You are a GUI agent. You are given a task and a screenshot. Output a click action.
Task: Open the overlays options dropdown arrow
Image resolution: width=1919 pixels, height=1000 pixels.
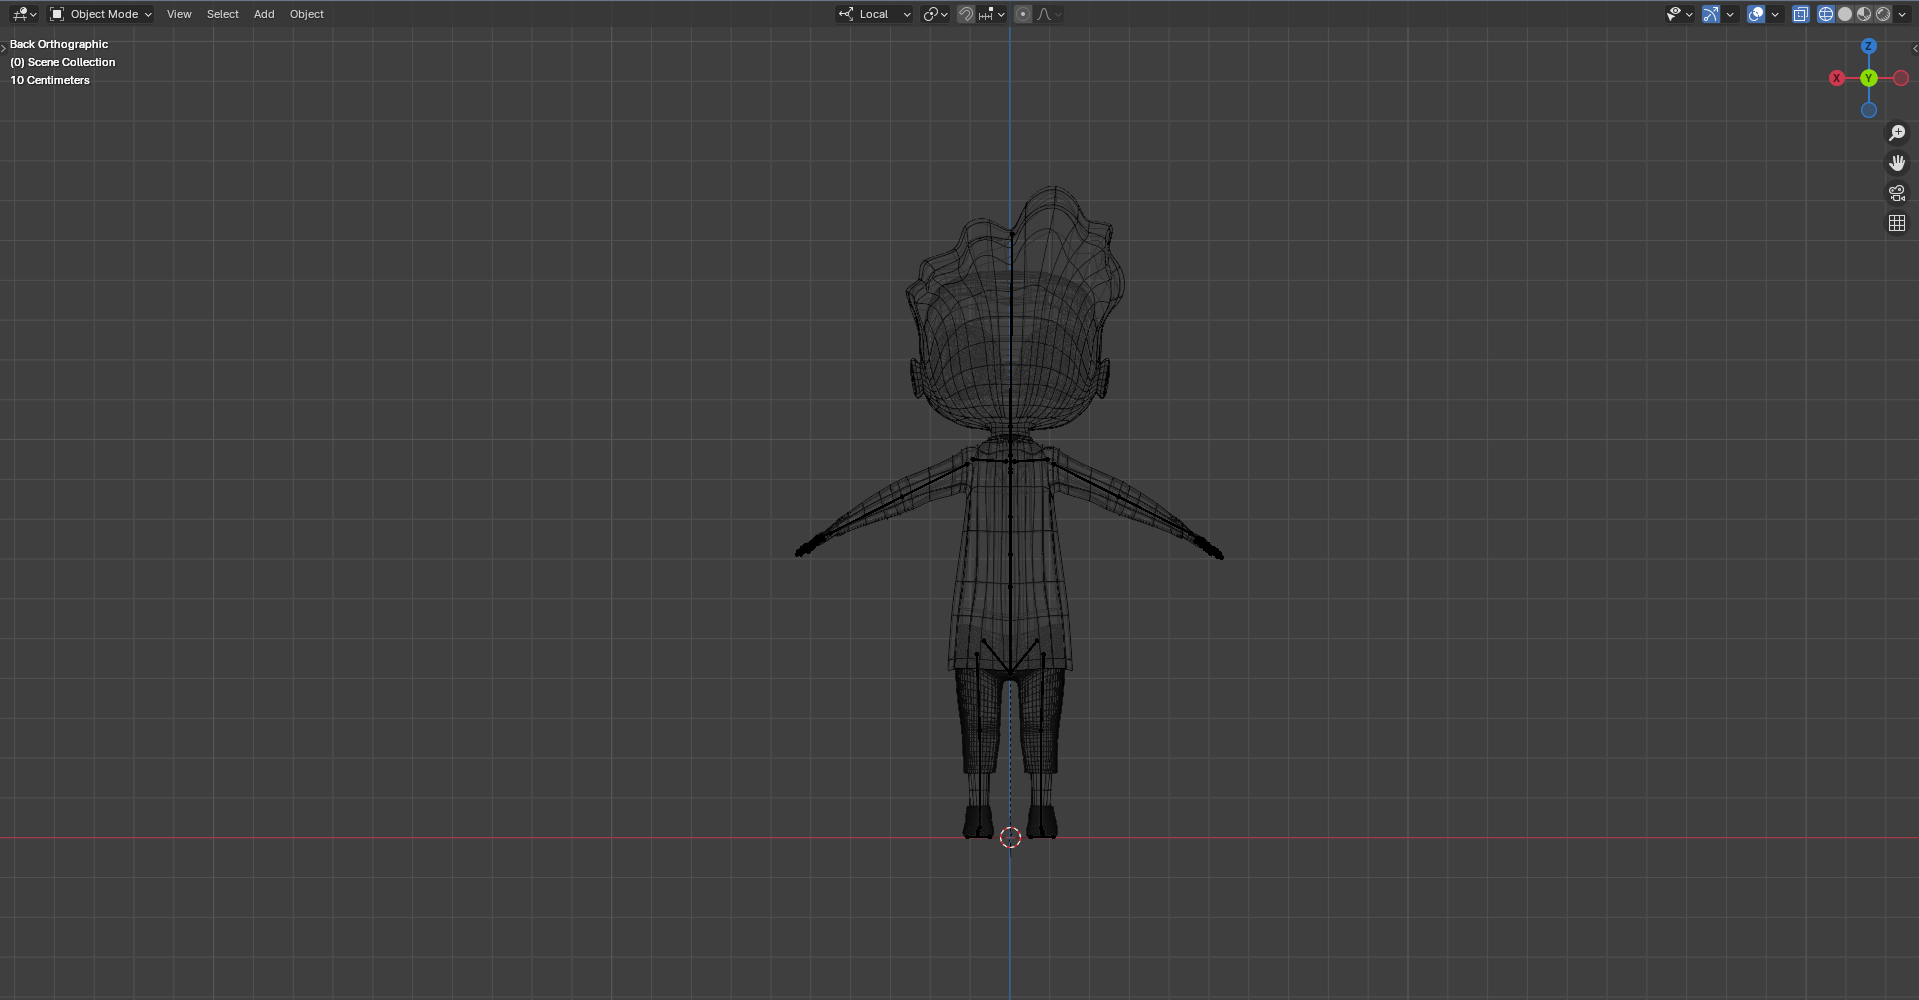click(x=1775, y=14)
